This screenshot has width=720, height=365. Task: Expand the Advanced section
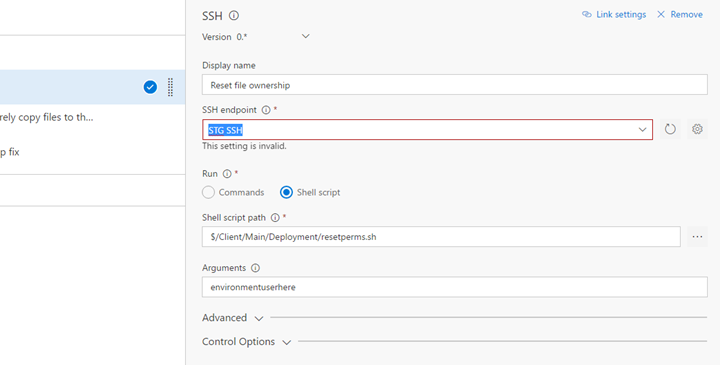pos(232,318)
